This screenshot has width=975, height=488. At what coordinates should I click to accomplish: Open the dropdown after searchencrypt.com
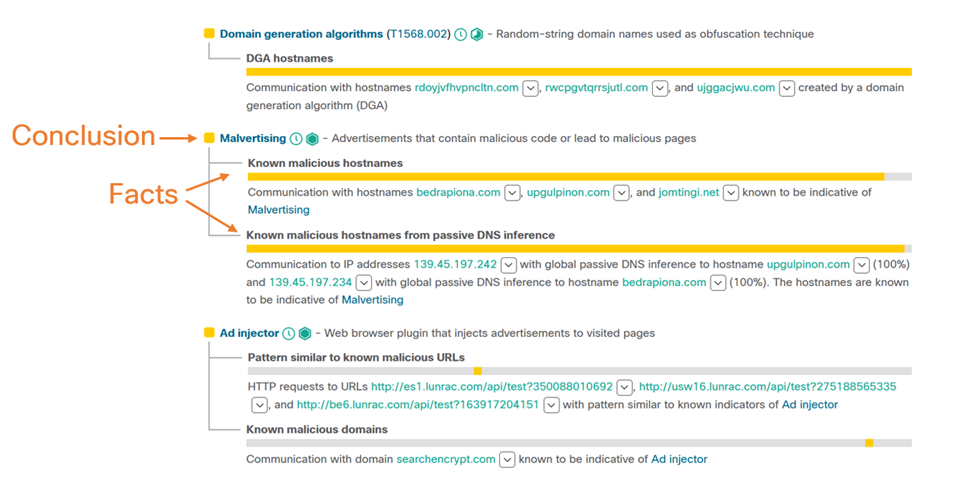[x=506, y=460]
